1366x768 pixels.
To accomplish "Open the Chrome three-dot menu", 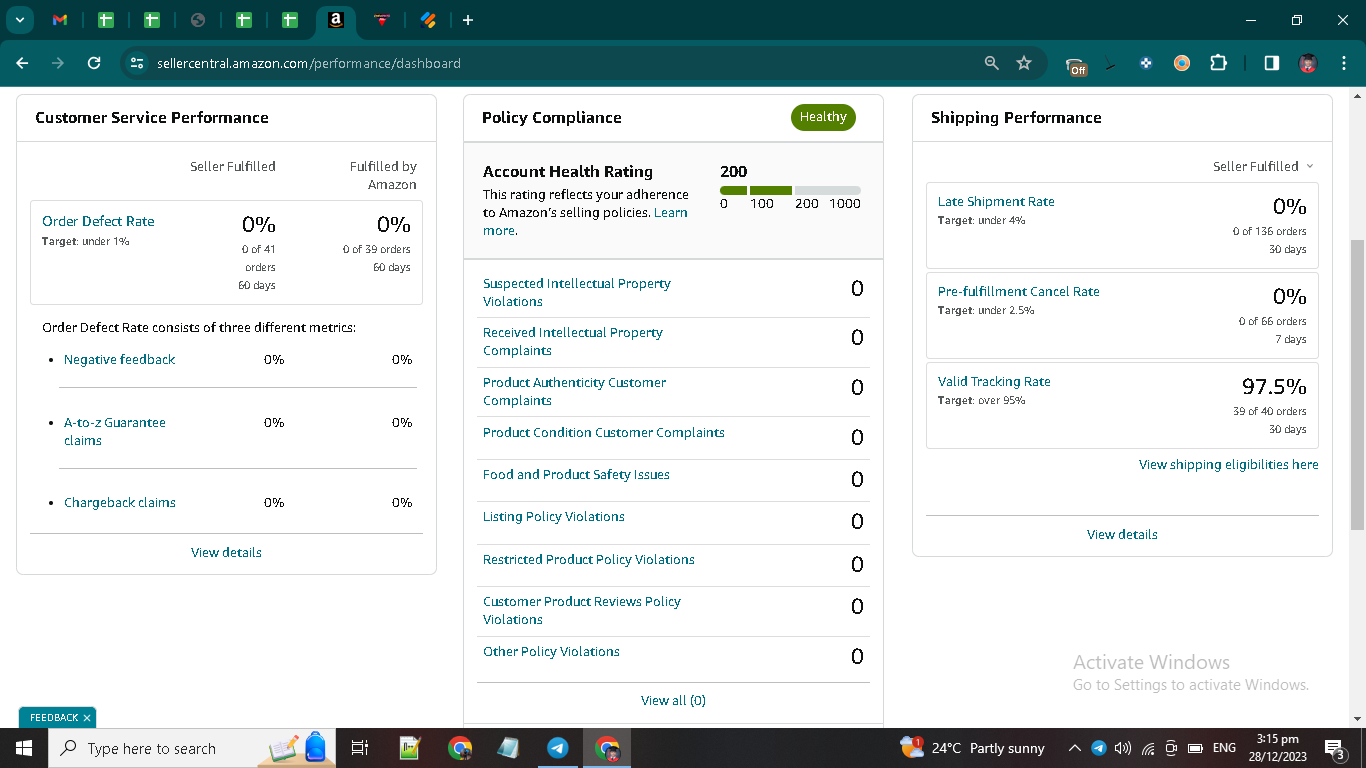I will pyautogui.click(x=1343, y=63).
